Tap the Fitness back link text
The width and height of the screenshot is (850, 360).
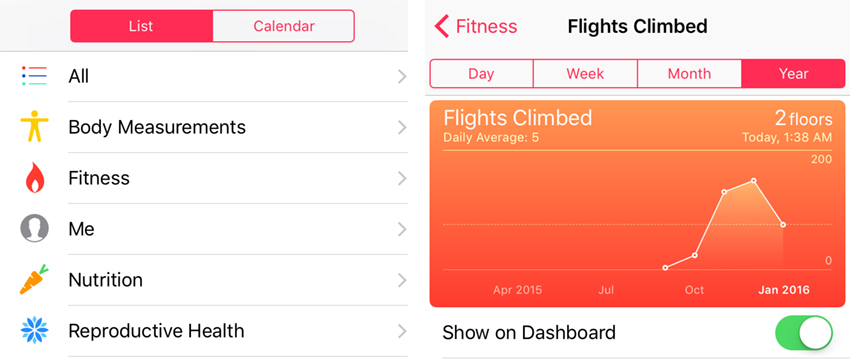(x=486, y=26)
